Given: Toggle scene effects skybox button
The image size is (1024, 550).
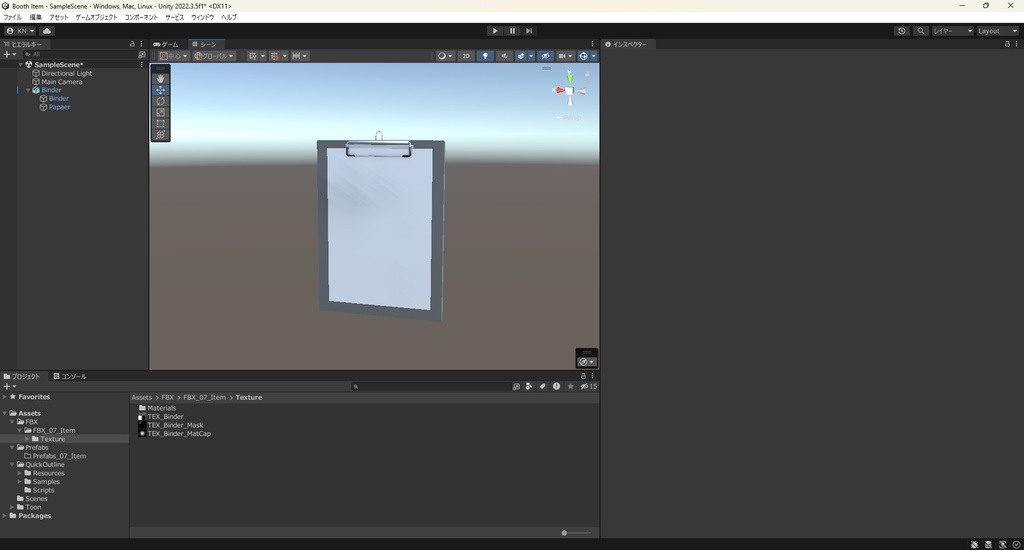Looking at the screenshot, I should [x=520, y=56].
